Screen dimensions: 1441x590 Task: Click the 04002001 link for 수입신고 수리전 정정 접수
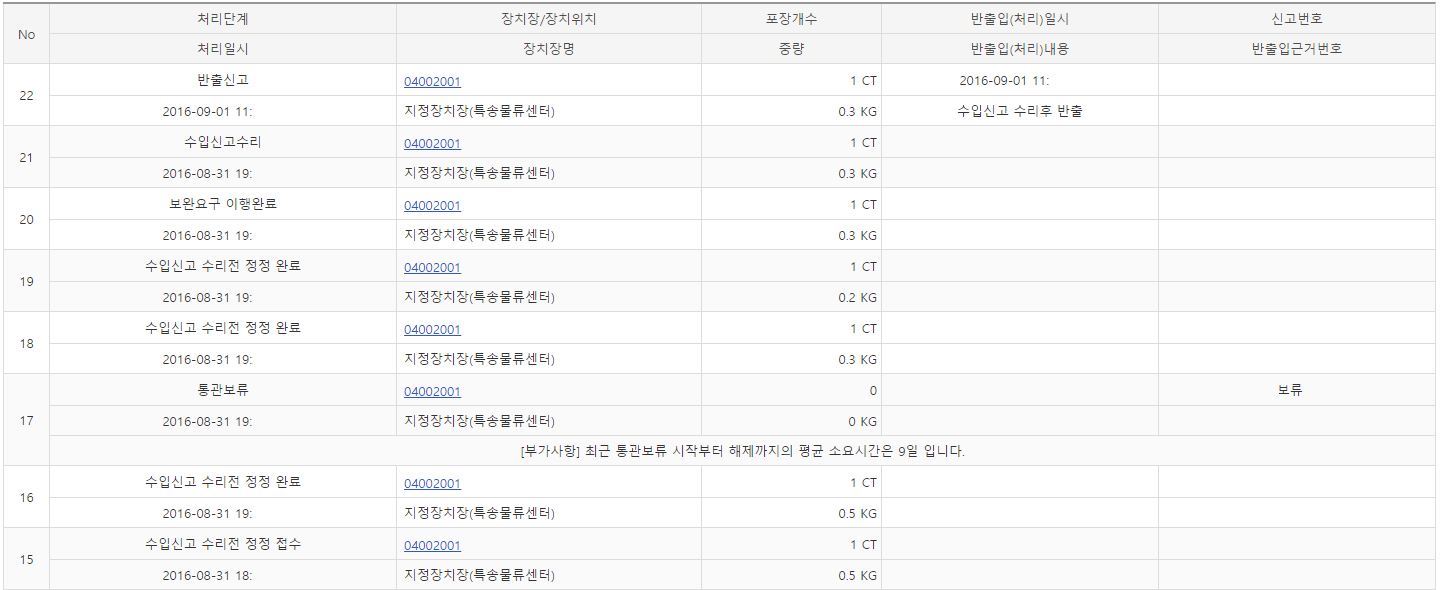pyautogui.click(x=432, y=546)
